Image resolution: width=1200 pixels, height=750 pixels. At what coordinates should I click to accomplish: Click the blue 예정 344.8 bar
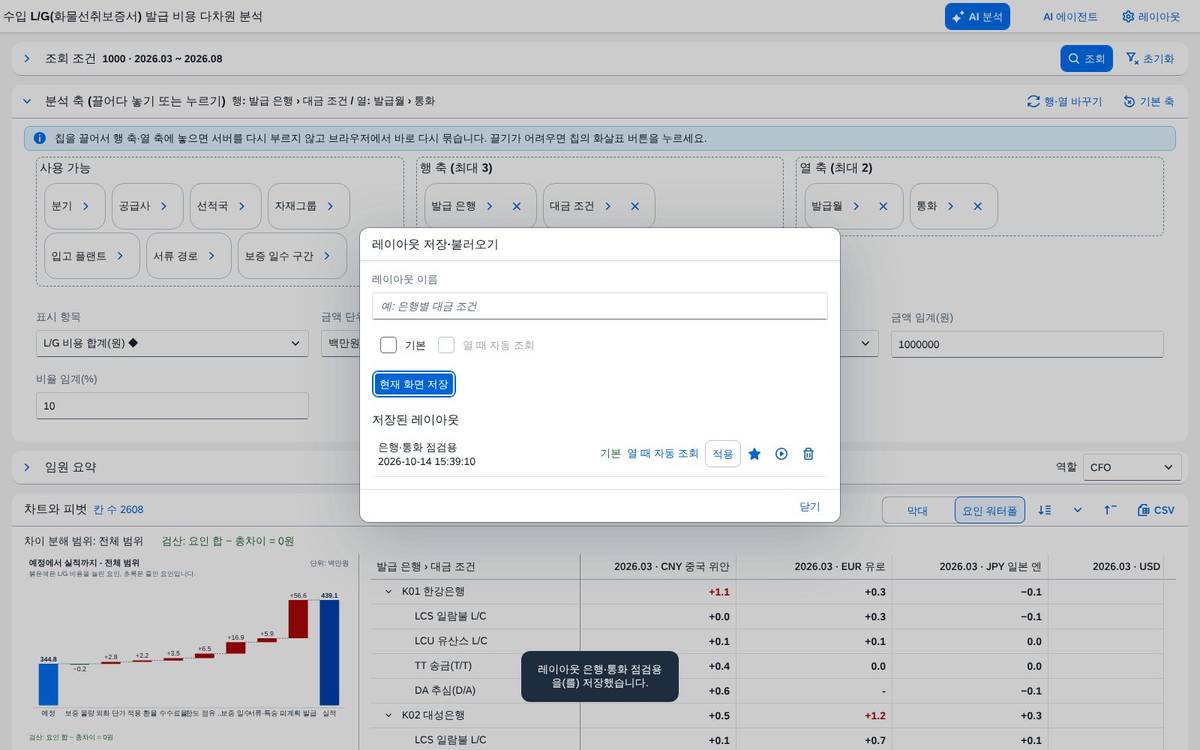coord(48,685)
